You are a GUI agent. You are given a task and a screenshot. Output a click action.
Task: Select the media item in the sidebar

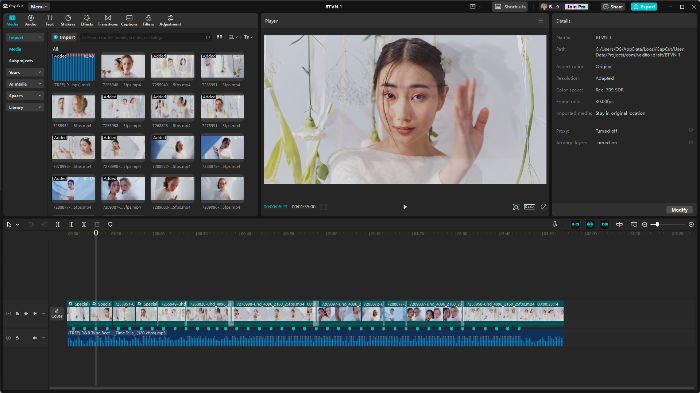(x=15, y=49)
